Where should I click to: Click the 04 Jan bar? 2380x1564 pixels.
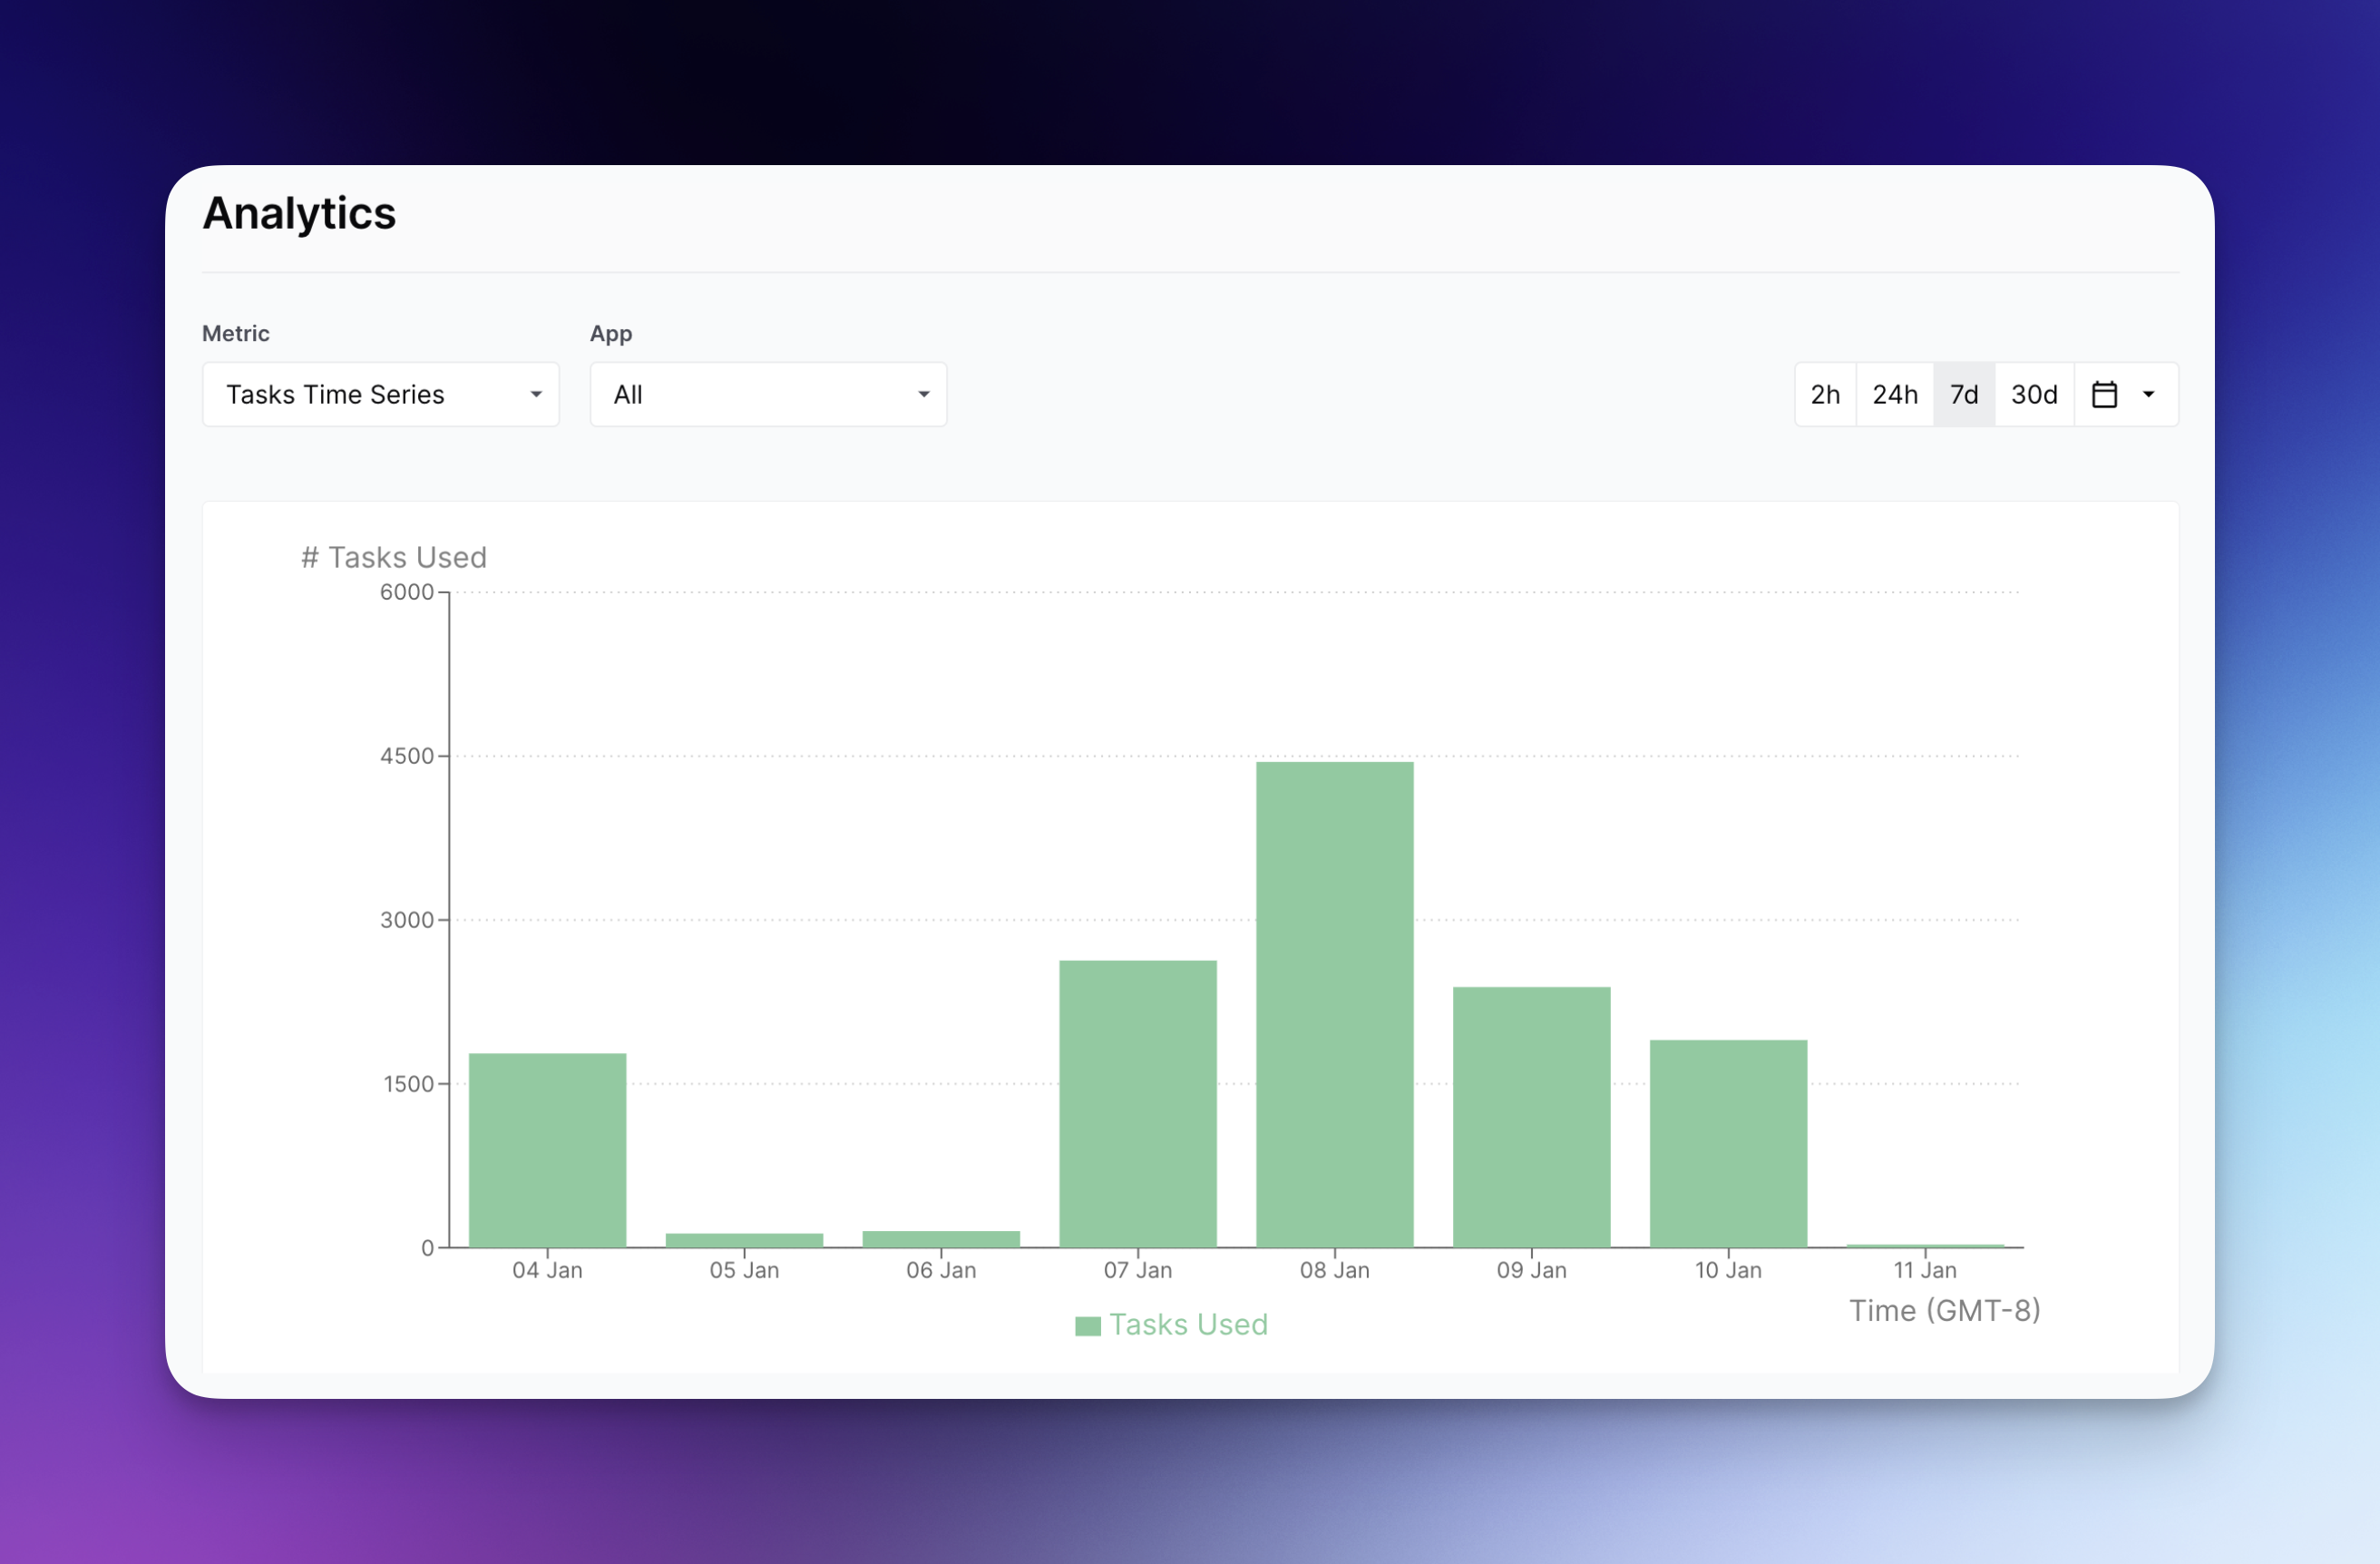(x=547, y=1150)
